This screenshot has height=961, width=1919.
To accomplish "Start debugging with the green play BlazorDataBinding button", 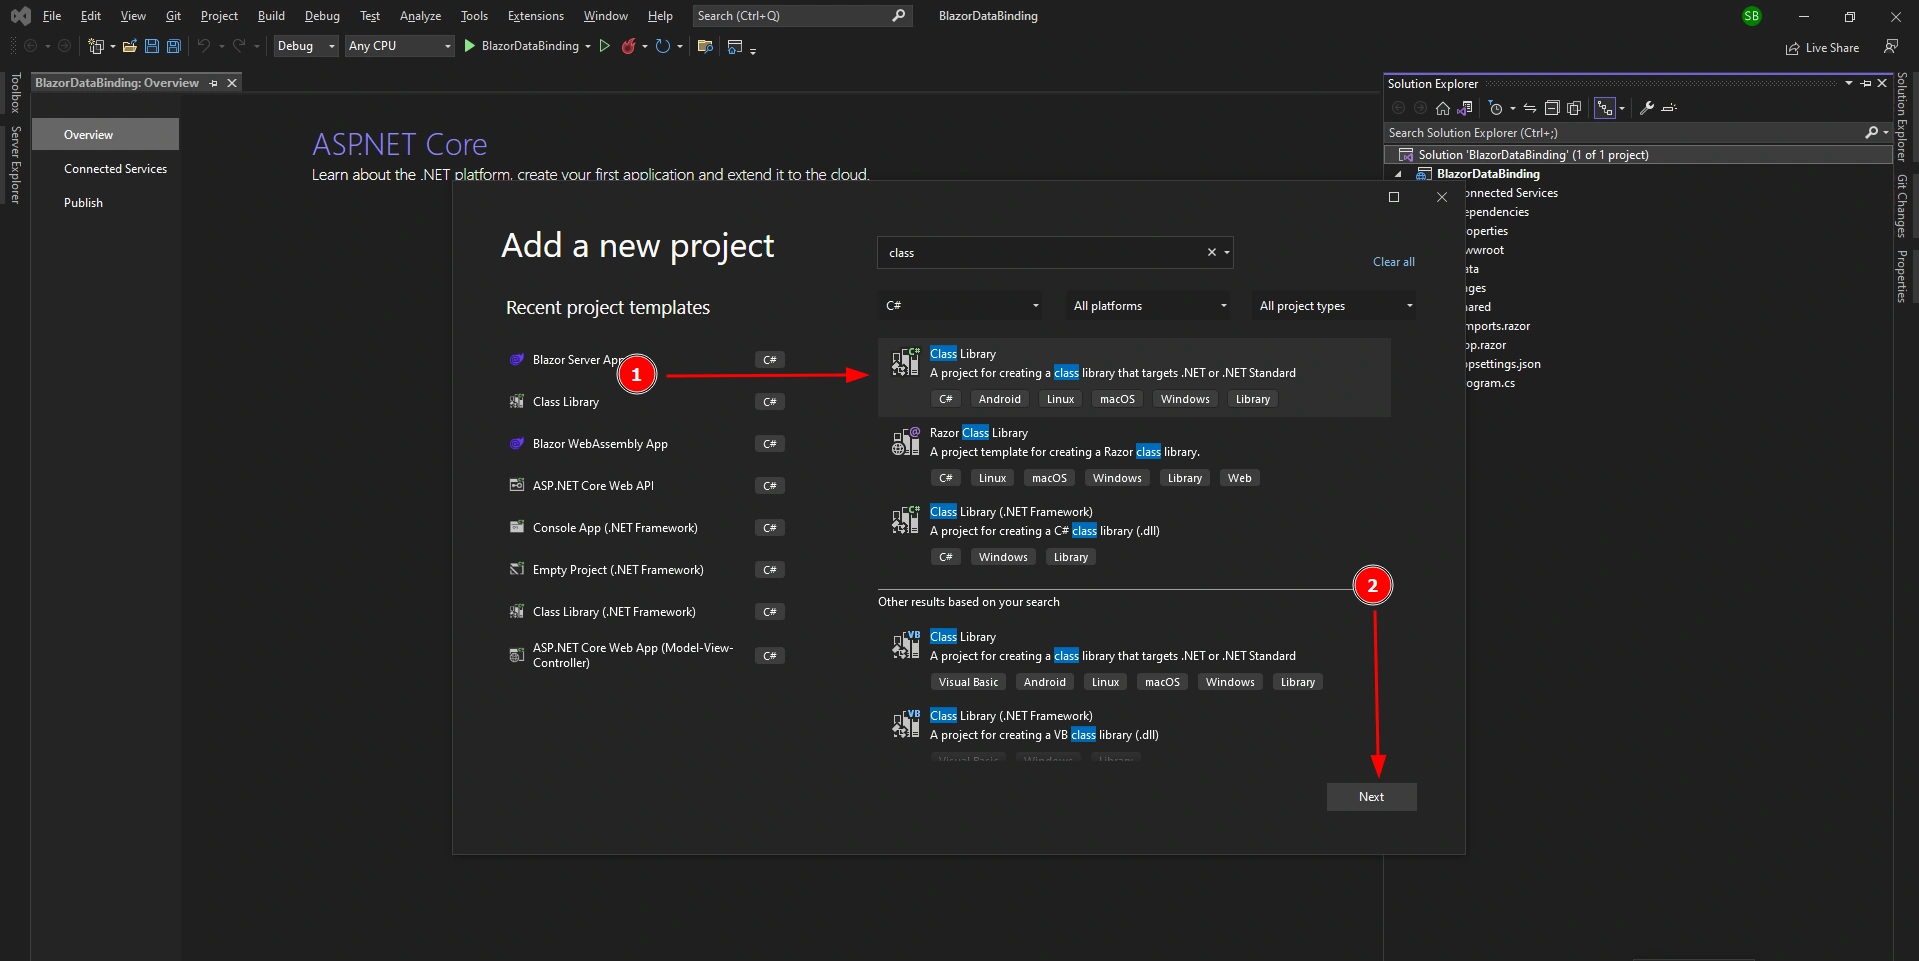I will [x=522, y=46].
